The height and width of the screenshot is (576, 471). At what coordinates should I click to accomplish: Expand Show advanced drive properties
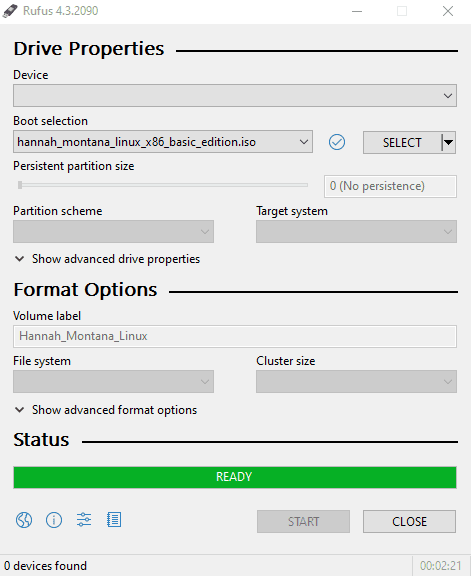107,259
